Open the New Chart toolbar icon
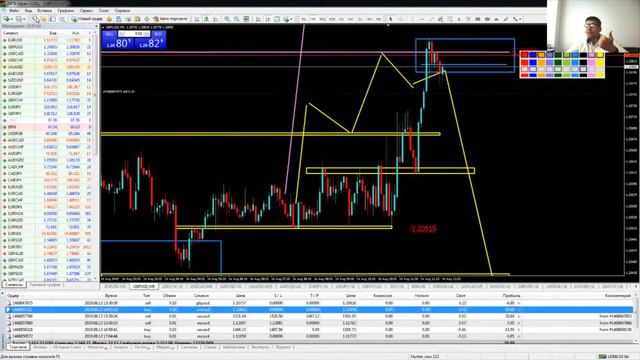Viewport: 640px width, 360px height. (7, 19)
